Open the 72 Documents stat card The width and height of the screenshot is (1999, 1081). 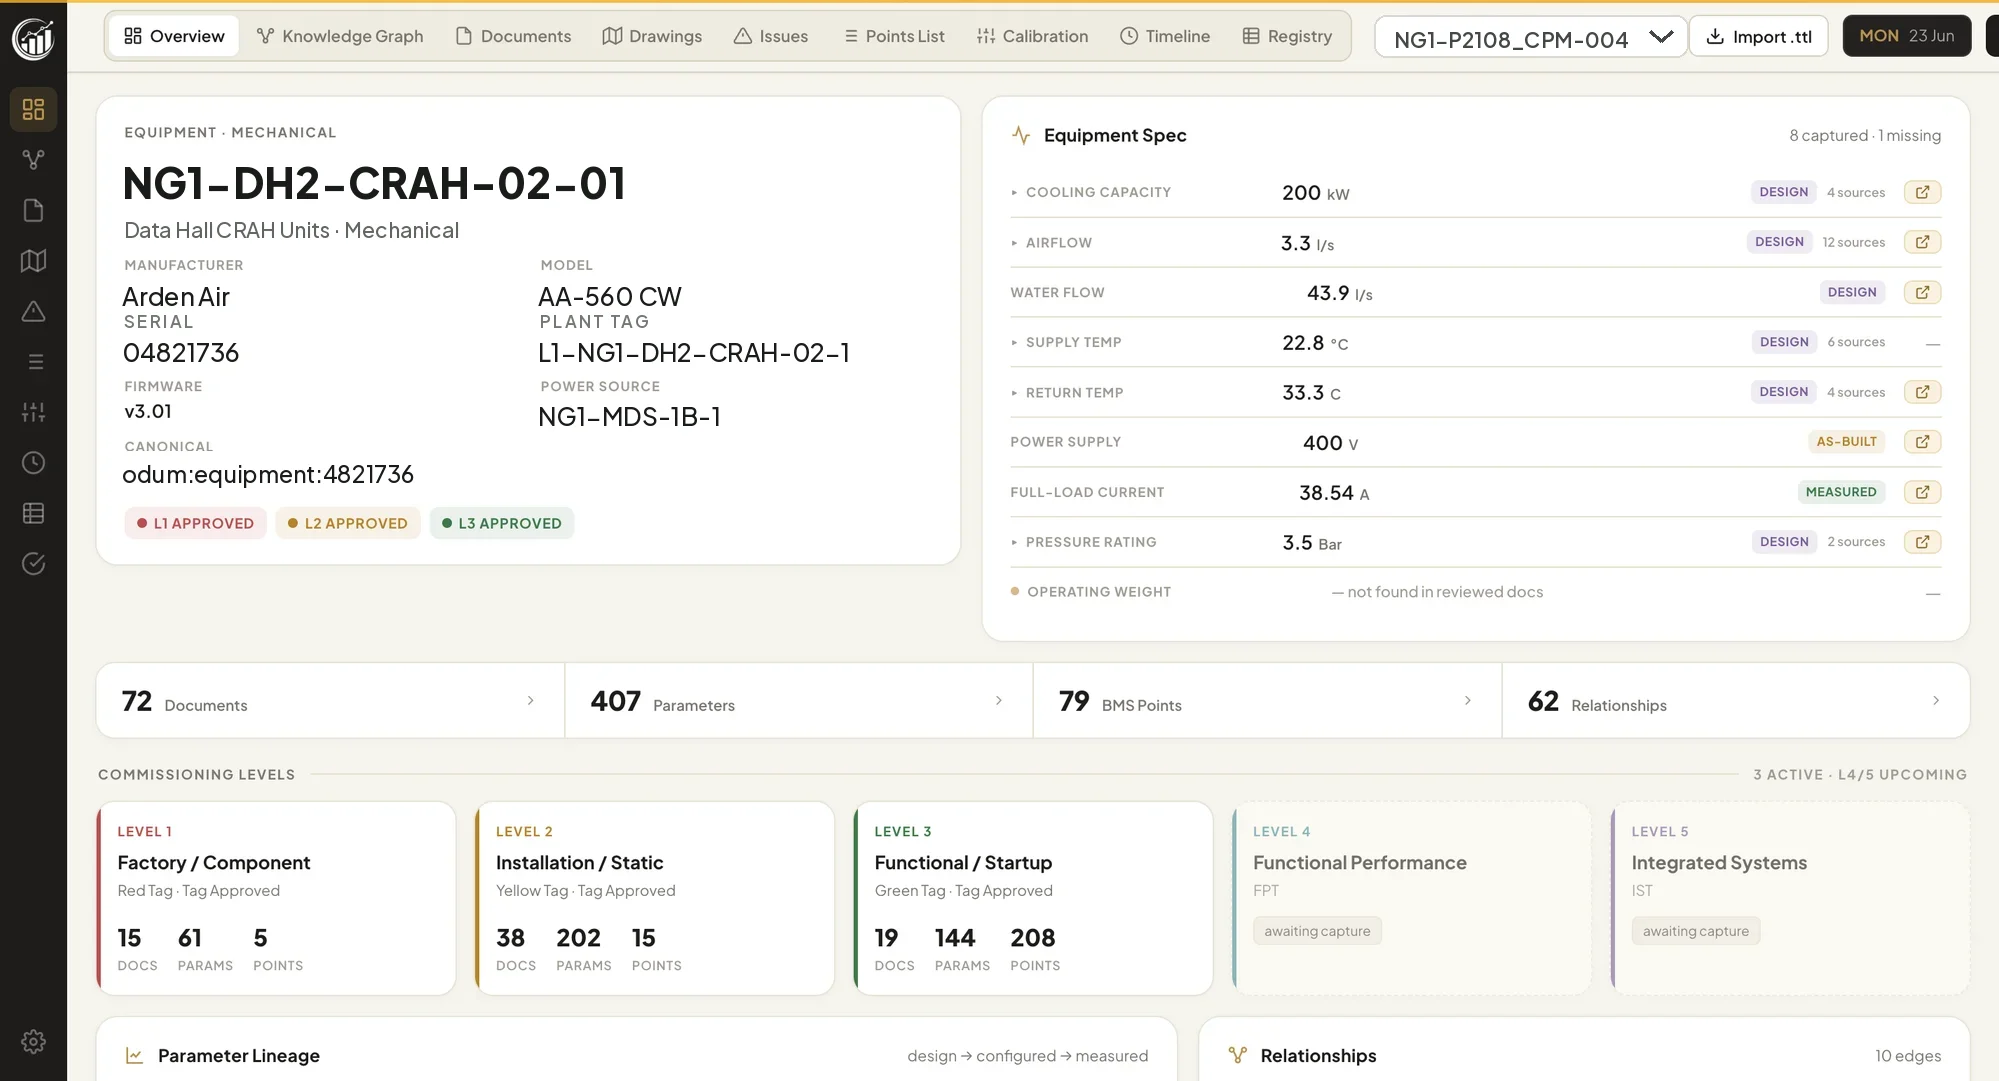pyautogui.click(x=330, y=701)
